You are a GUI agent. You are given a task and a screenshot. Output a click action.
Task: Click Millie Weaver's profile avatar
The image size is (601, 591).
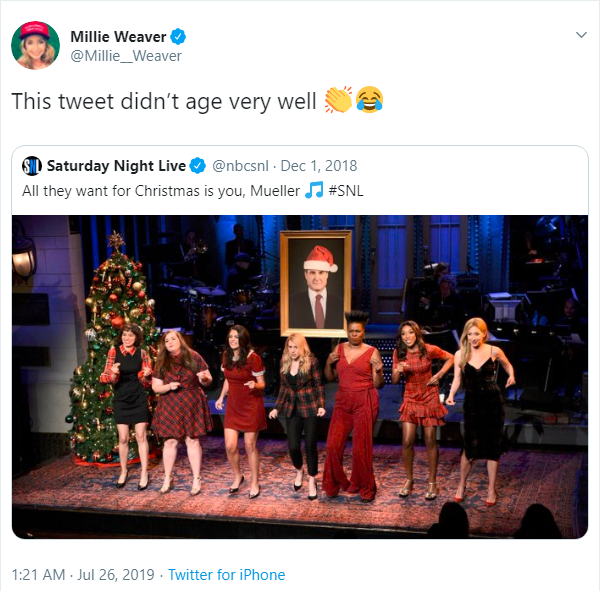pyautogui.click(x=36, y=44)
